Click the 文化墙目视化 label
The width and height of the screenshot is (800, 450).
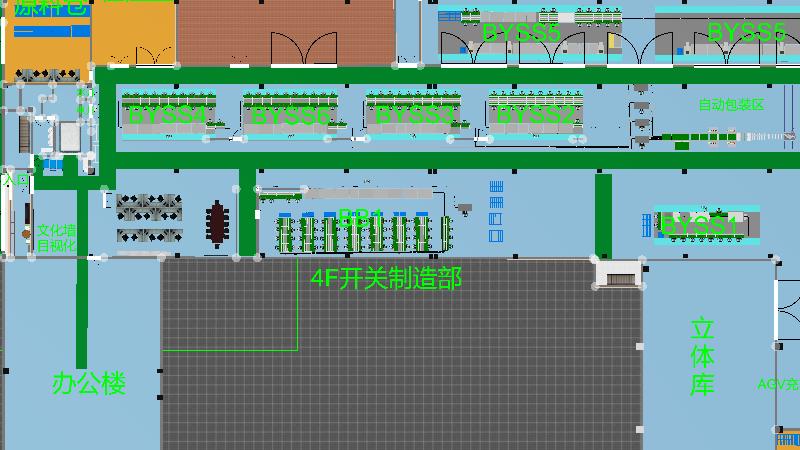(x=56, y=237)
